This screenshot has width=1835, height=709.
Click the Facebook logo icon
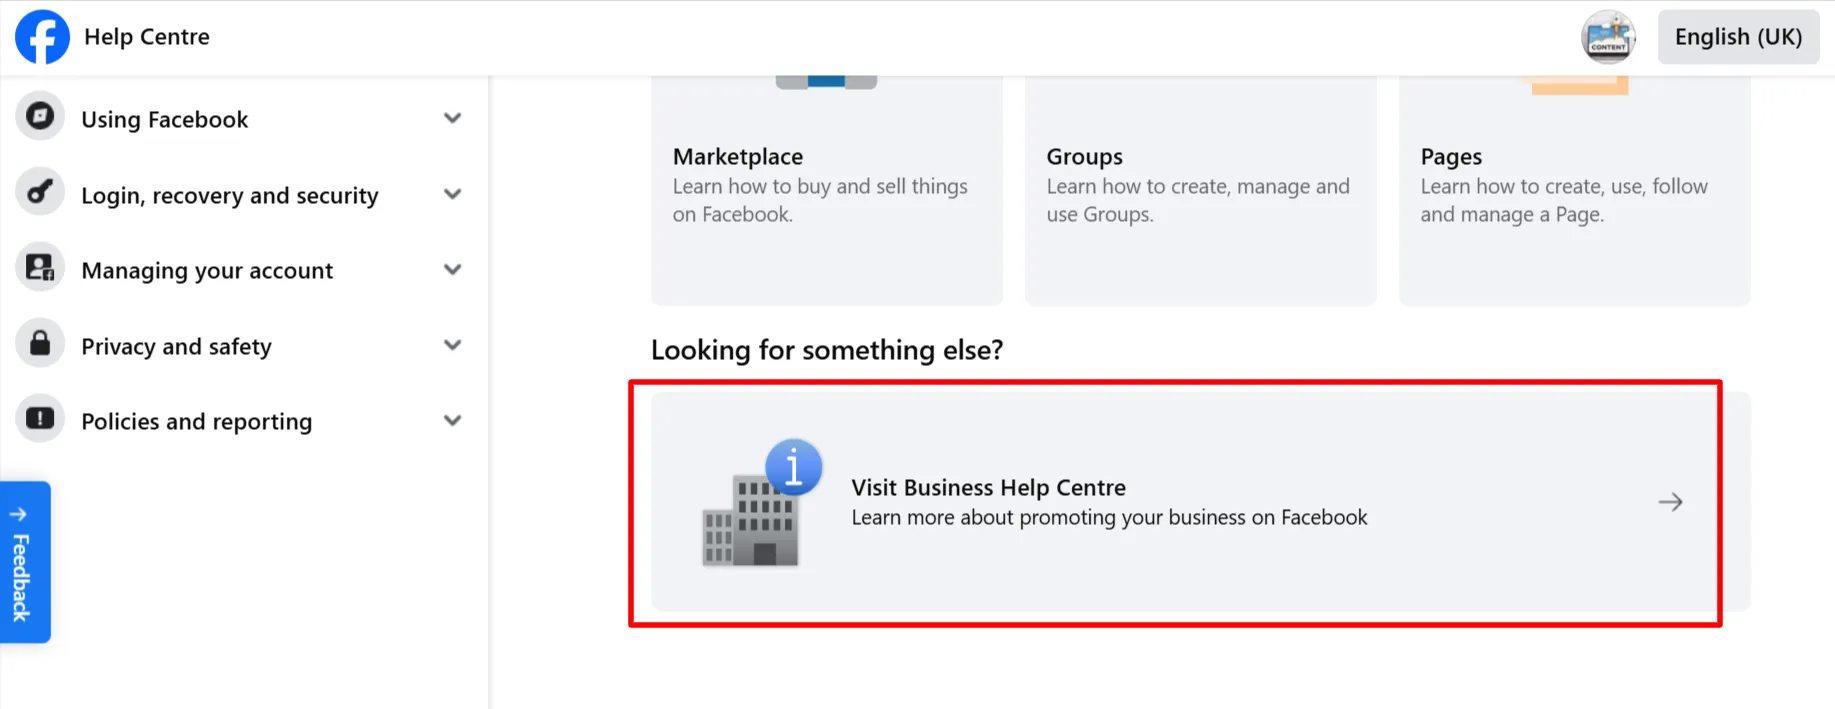click(42, 37)
